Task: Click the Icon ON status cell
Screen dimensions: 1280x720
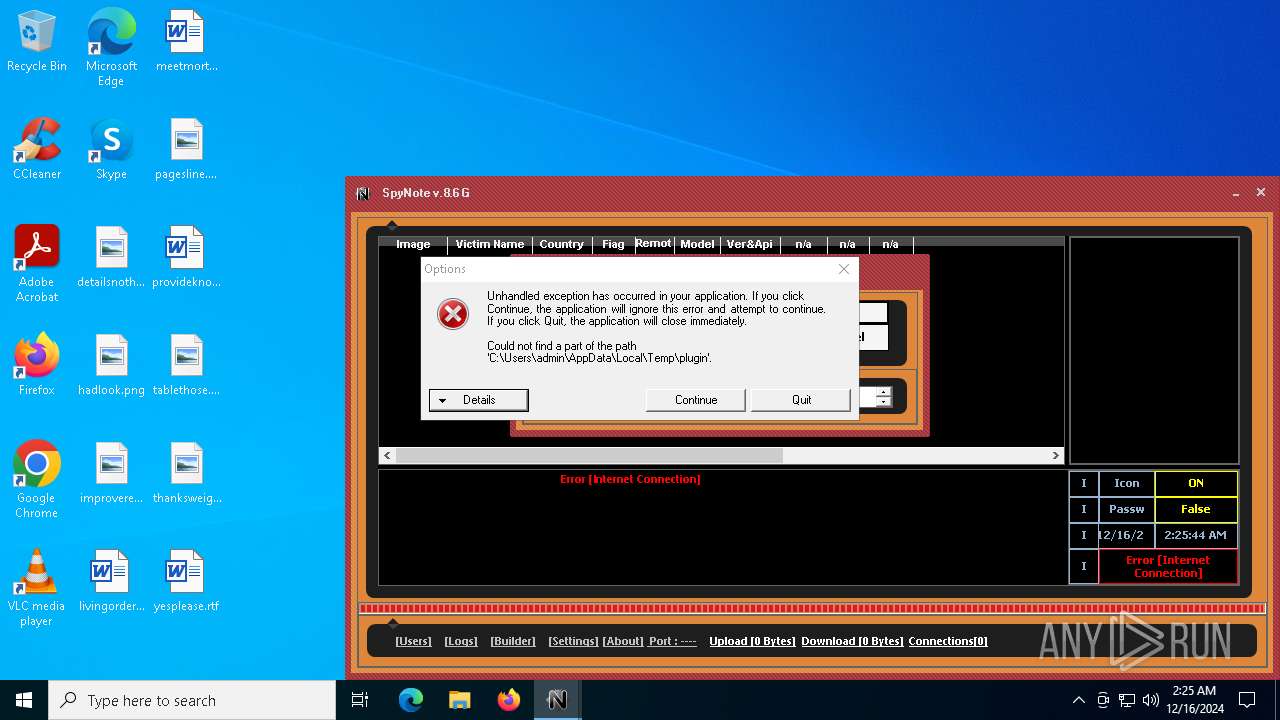Action: tap(1195, 483)
